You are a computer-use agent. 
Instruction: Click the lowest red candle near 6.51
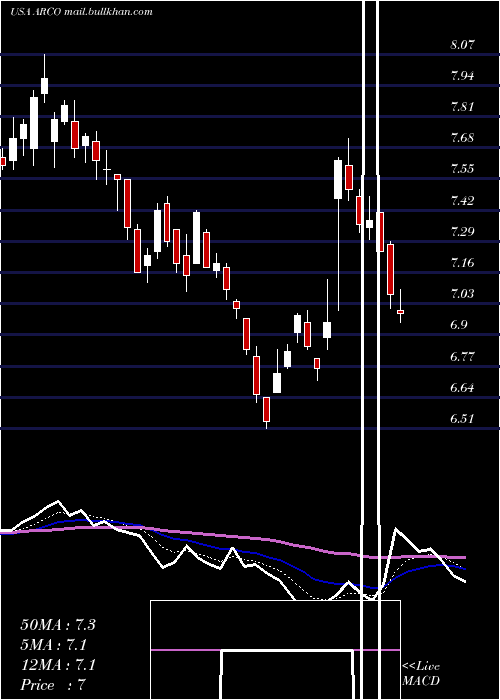[267, 409]
